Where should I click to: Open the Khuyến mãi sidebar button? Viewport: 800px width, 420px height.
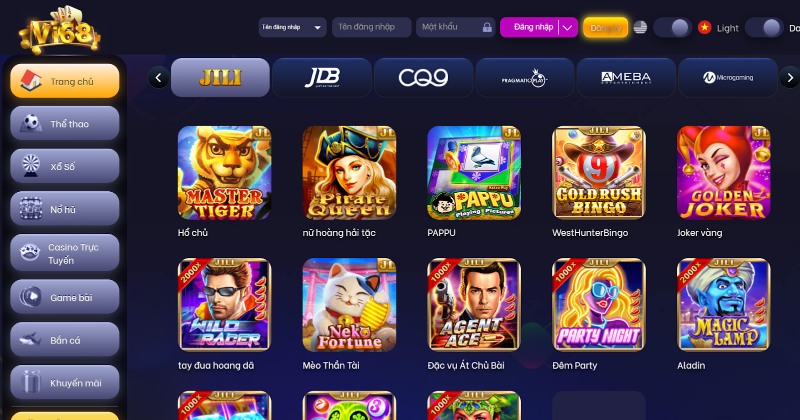(x=65, y=383)
